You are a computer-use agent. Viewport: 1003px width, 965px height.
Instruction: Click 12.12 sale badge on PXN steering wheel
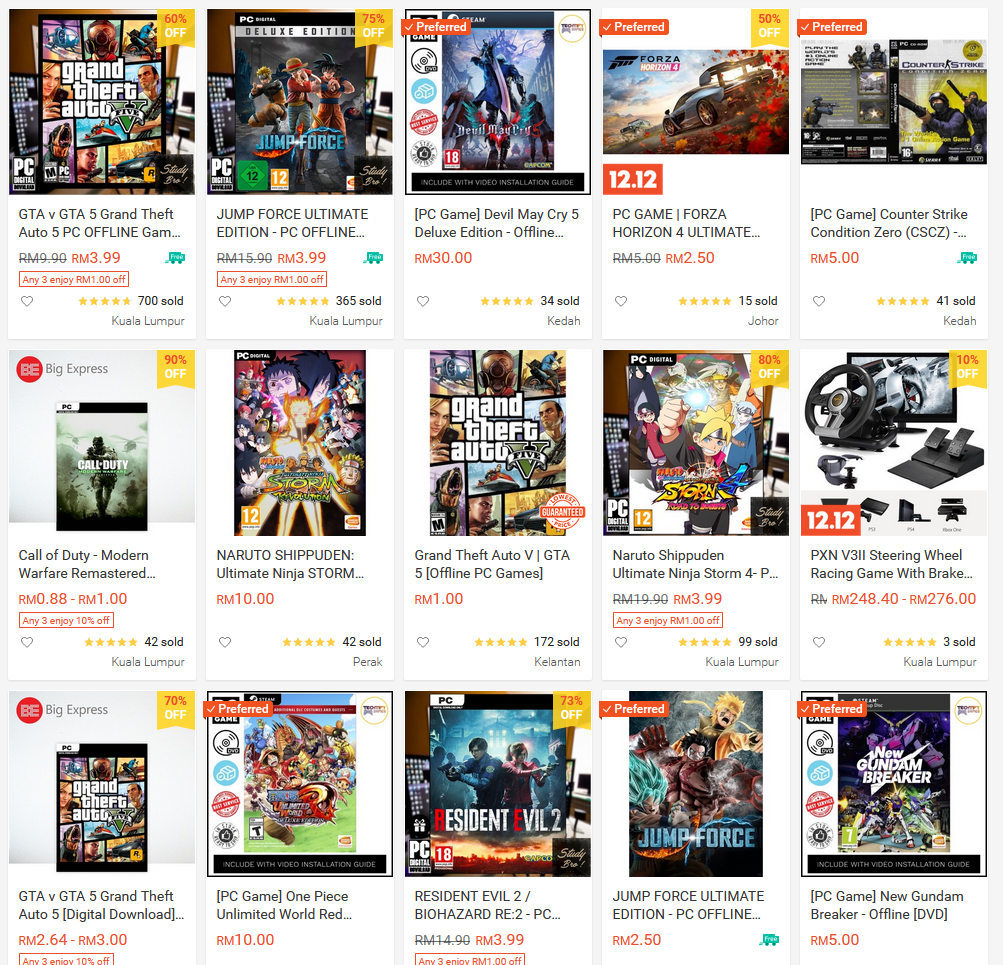point(830,520)
